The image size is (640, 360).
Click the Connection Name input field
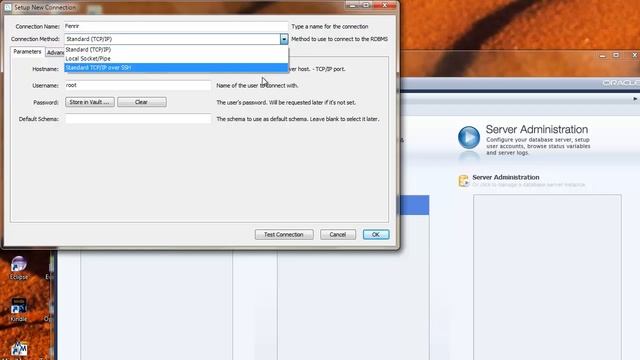[176, 27]
